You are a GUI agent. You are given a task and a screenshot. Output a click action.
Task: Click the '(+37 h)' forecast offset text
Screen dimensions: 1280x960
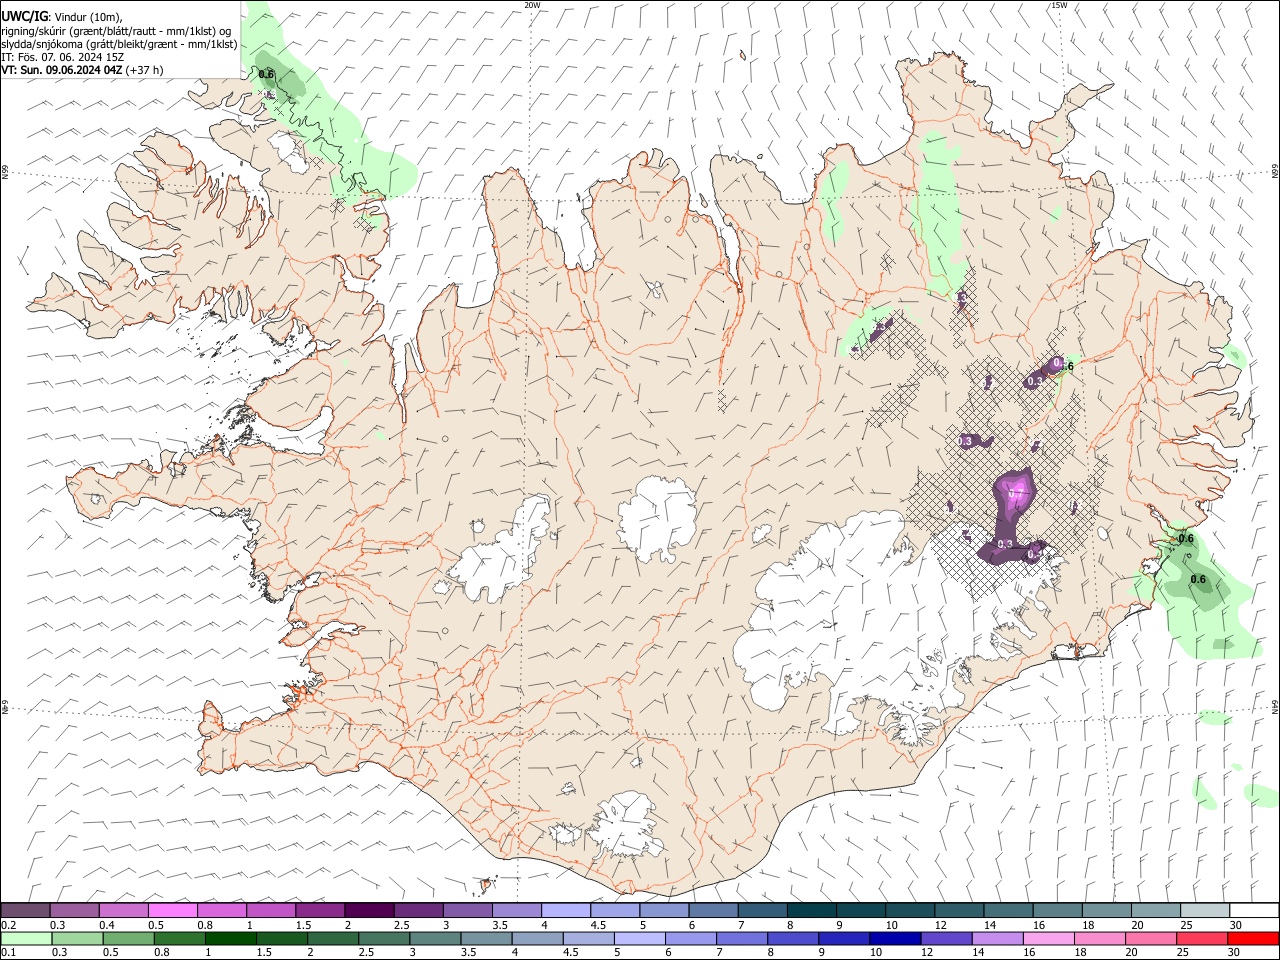(145, 70)
